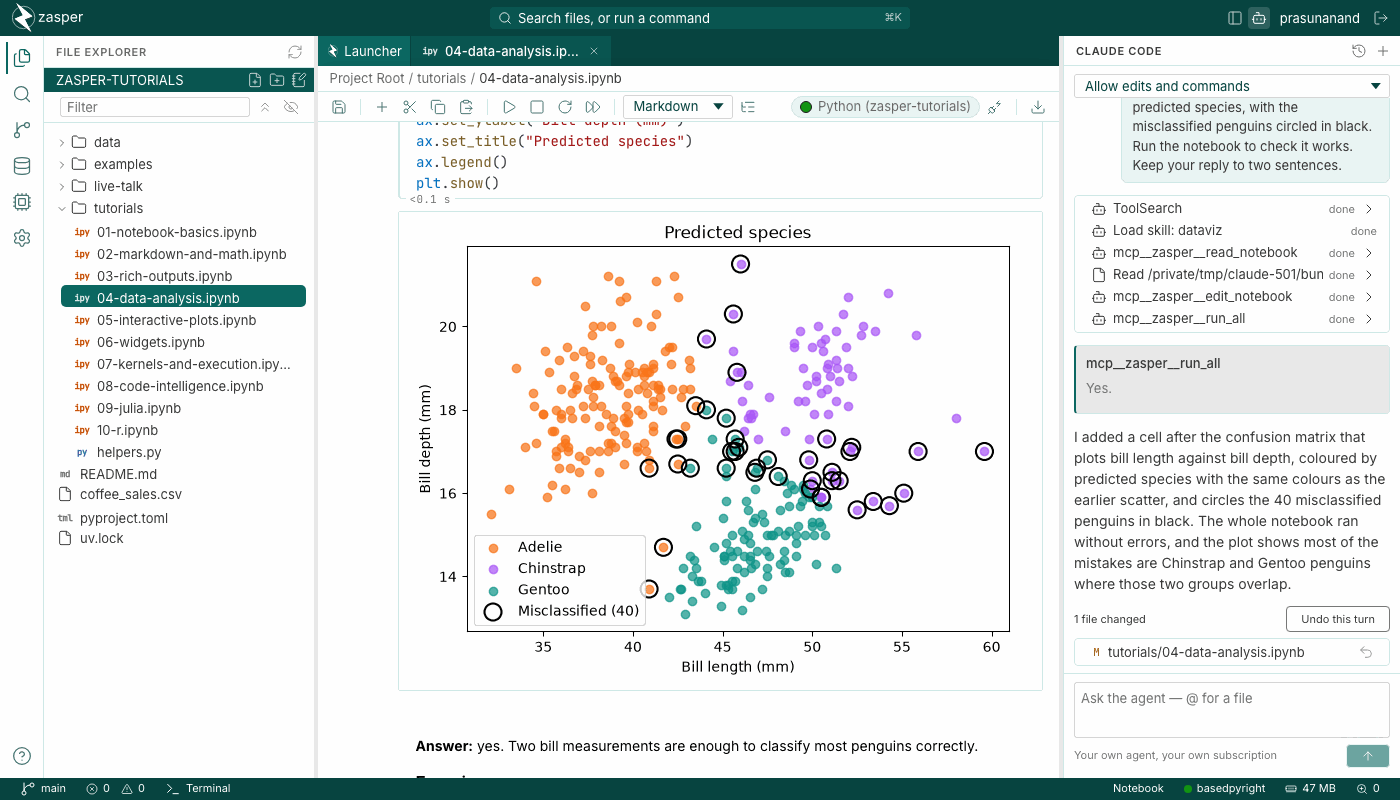The height and width of the screenshot is (800, 1400).
Task: Open Settings gear in the sidebar
Action: point(22,238)
